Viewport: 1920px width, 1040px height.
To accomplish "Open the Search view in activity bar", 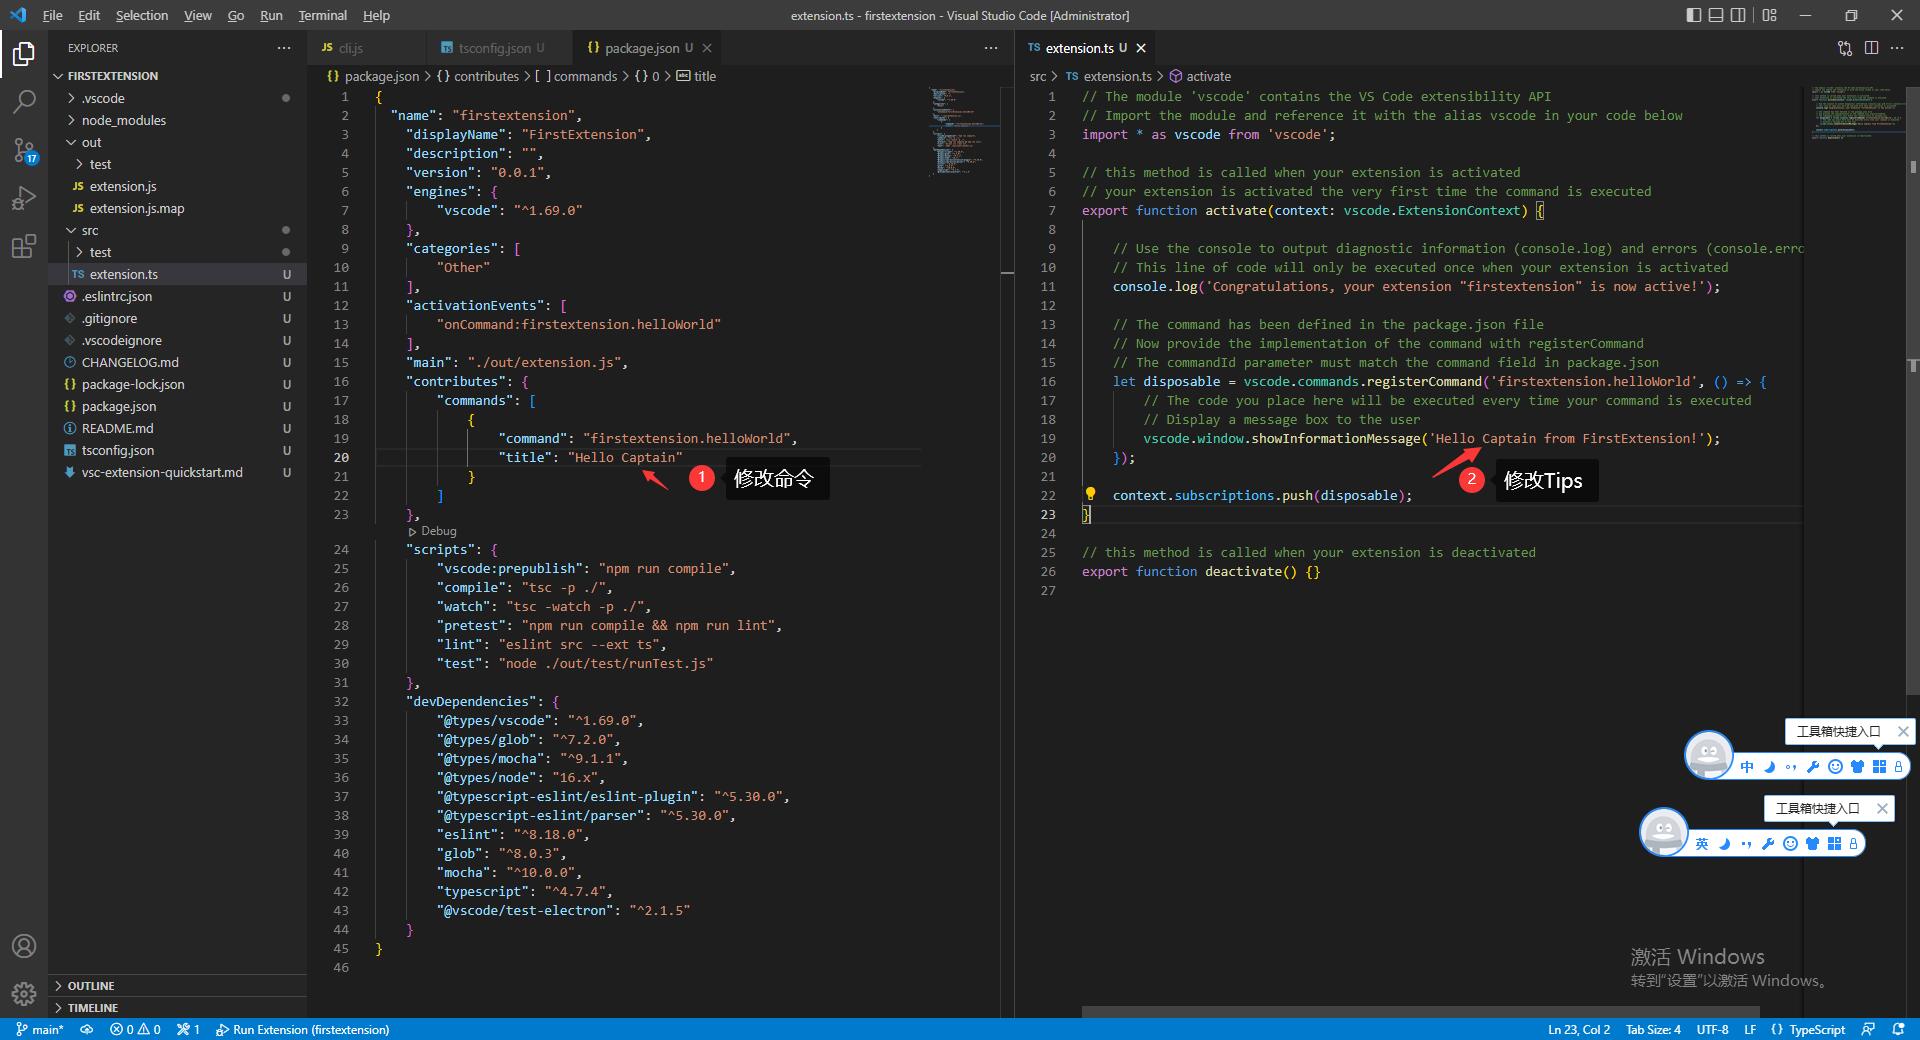I will pos(24,101).
